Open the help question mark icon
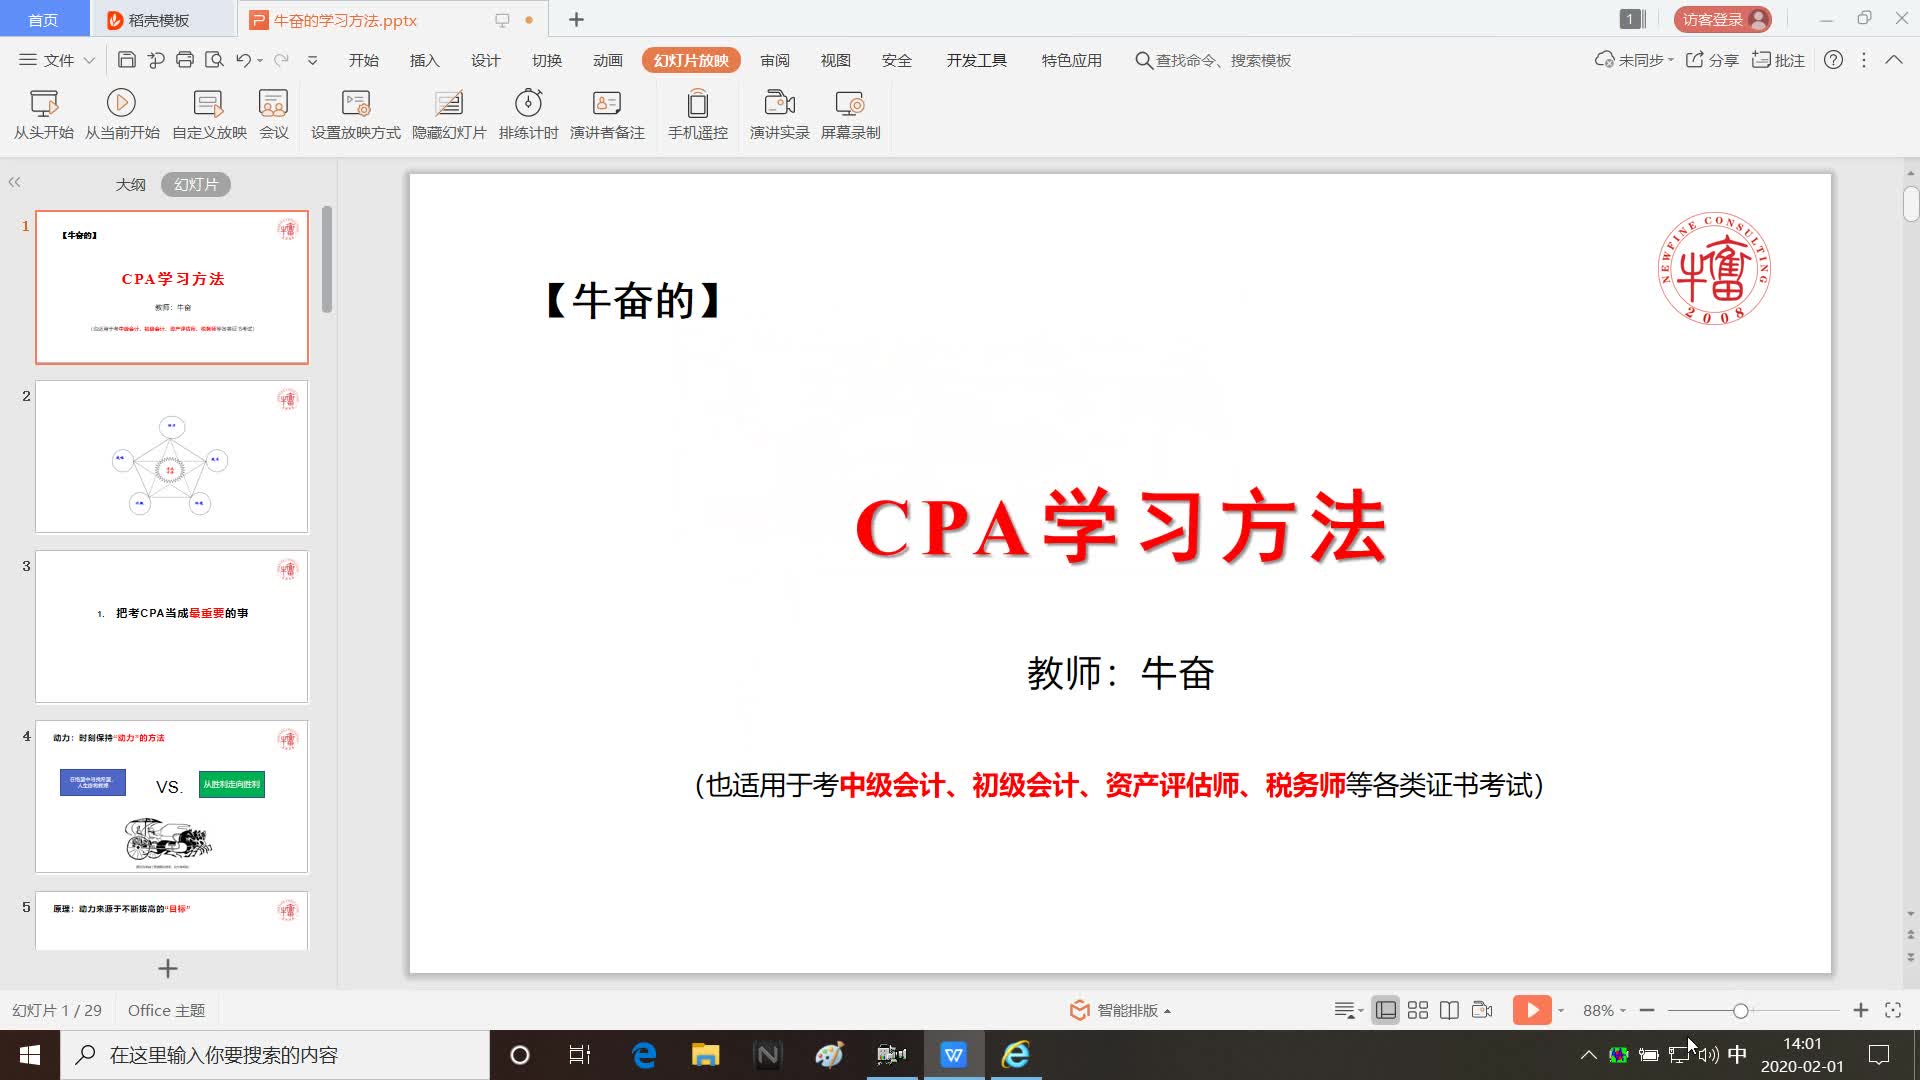The height and width of the screenshot is (1080, 1920). 1833,60
